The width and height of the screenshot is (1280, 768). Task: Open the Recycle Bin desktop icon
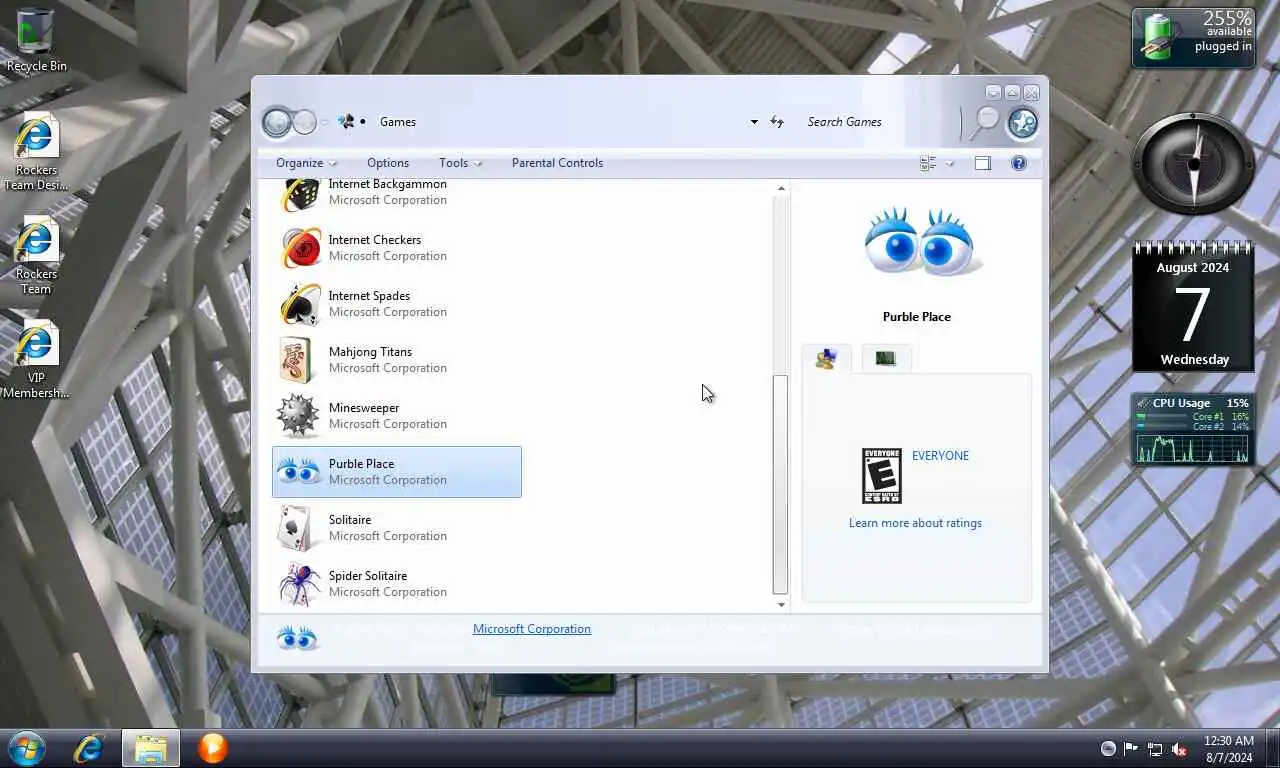tap(36, 40)
